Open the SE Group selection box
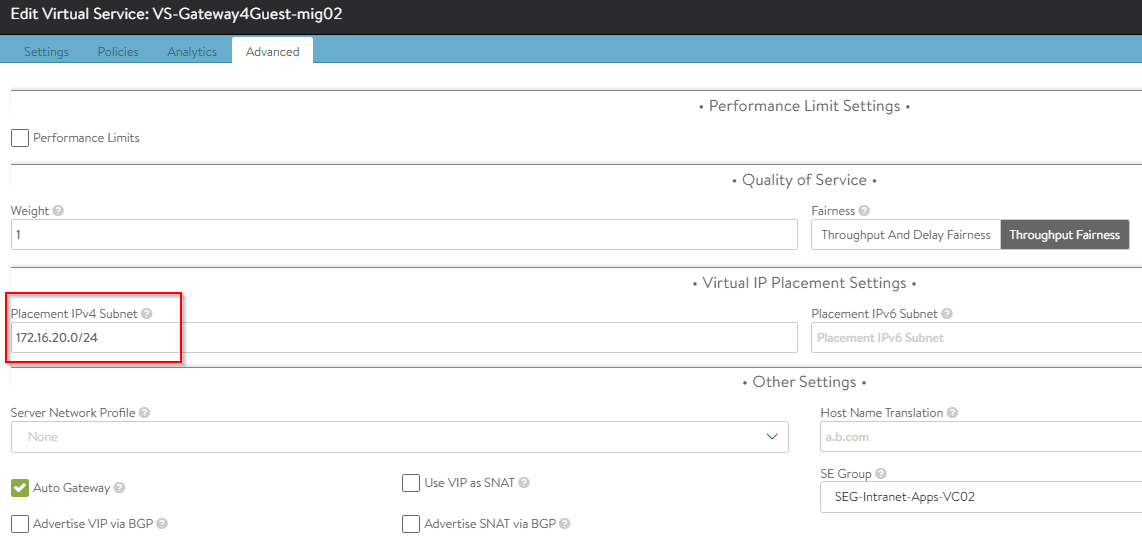Viewport: 1142px width, 546px height. (x=981, y=497)
